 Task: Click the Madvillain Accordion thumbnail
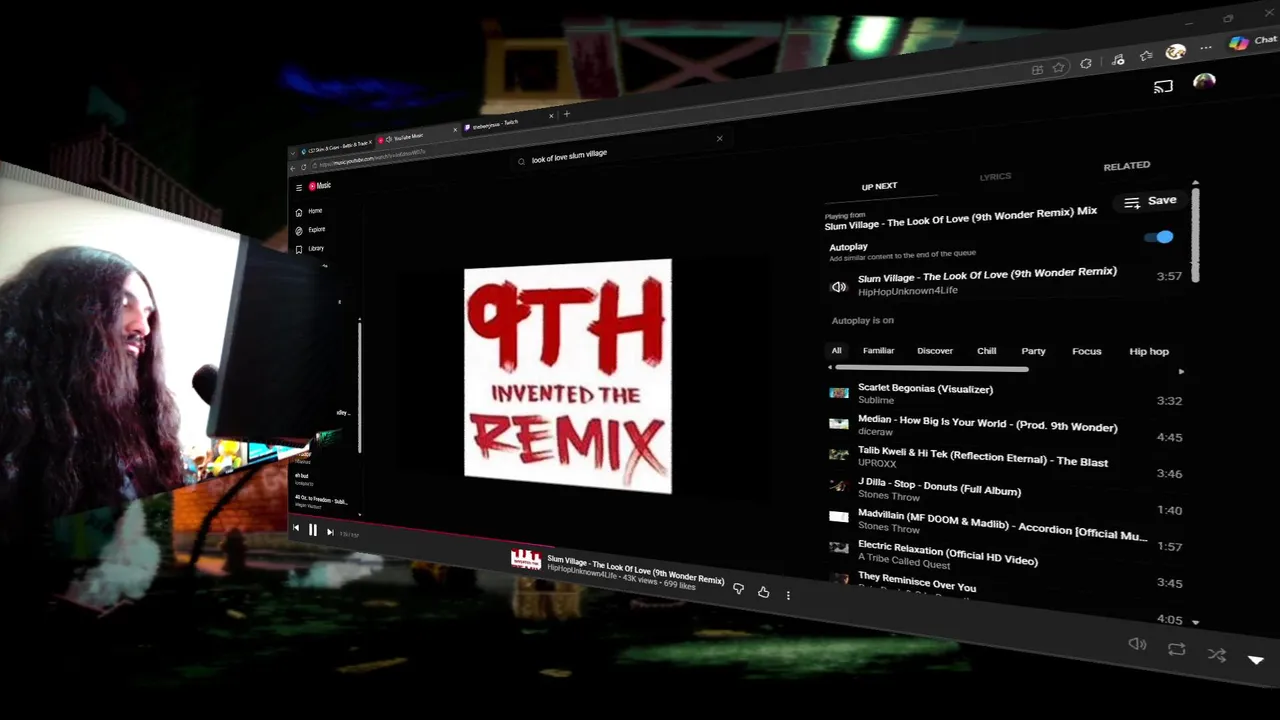coord(839,517)
